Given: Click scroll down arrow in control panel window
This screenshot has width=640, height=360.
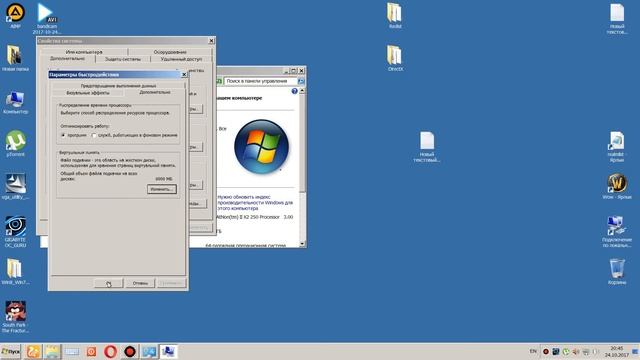Looking at the screenshot, I should point(302,244).
